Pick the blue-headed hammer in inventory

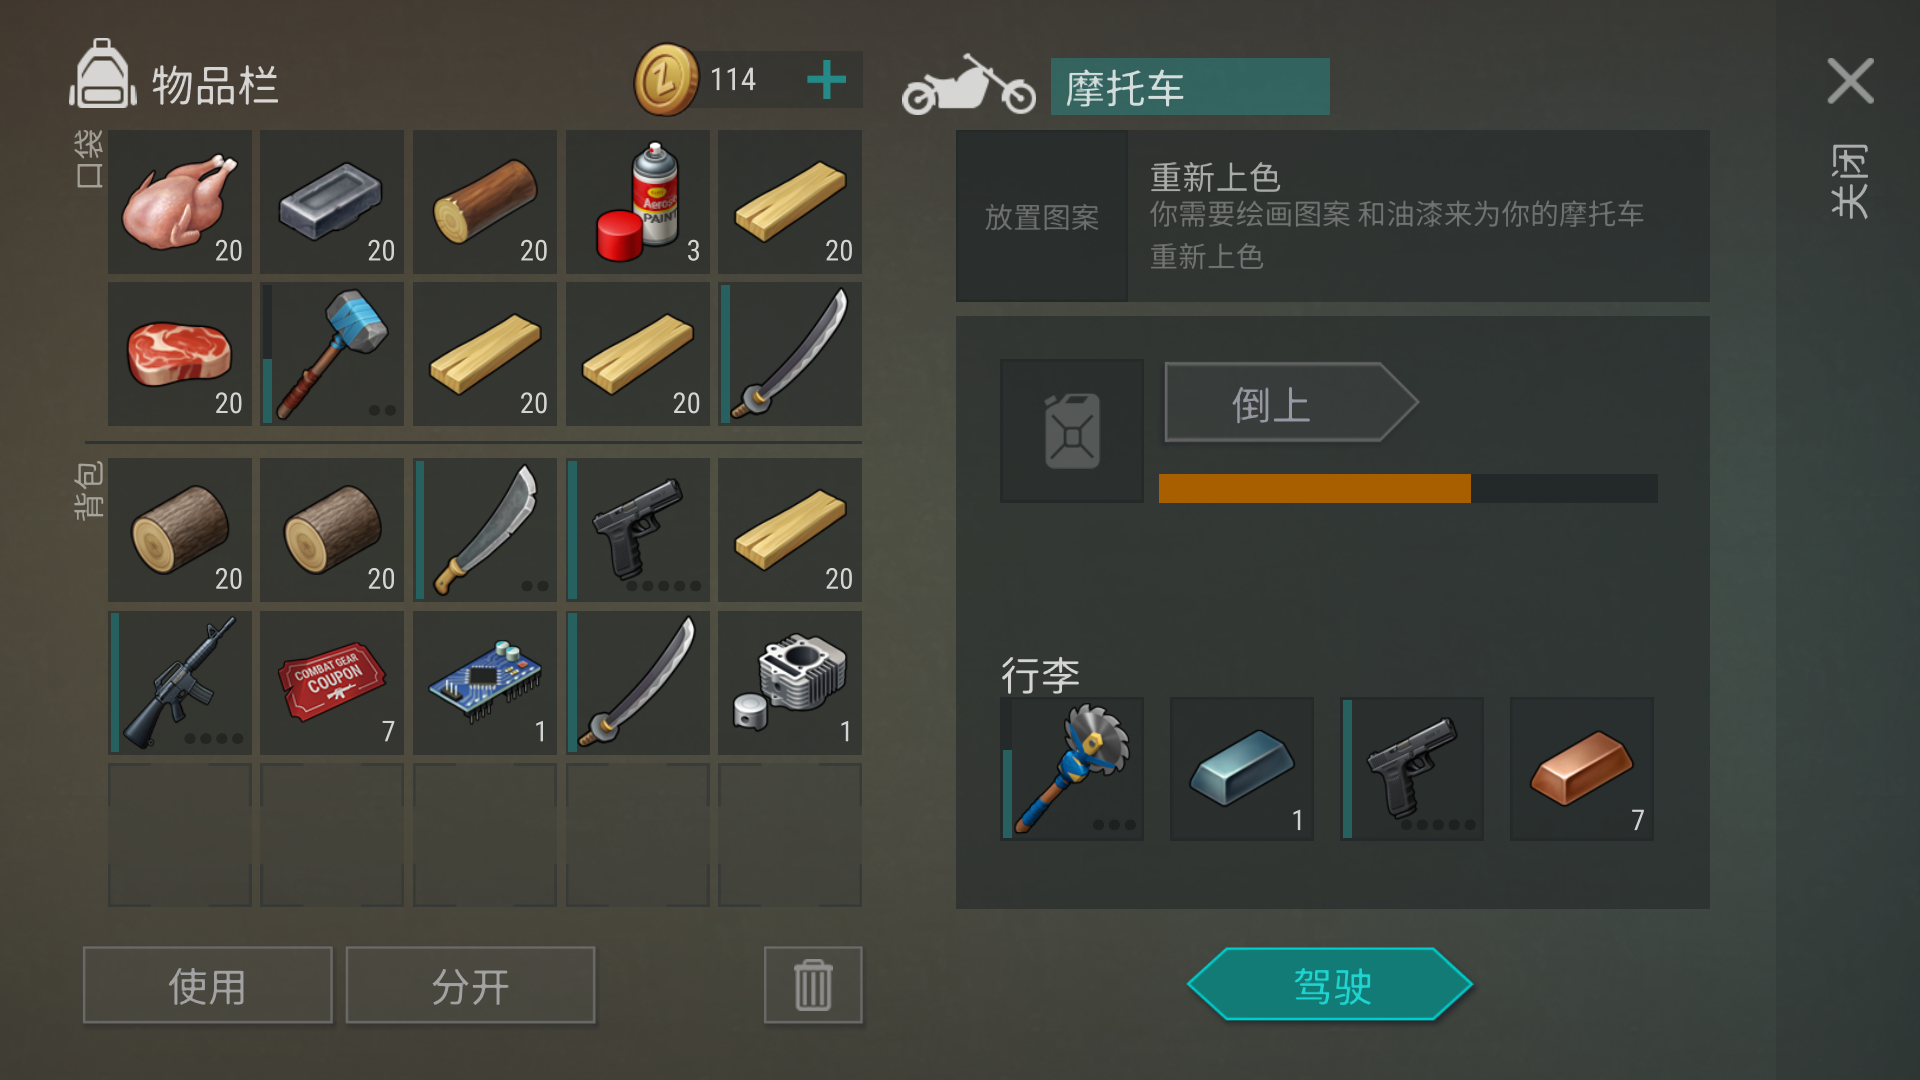tap(332, 354)
